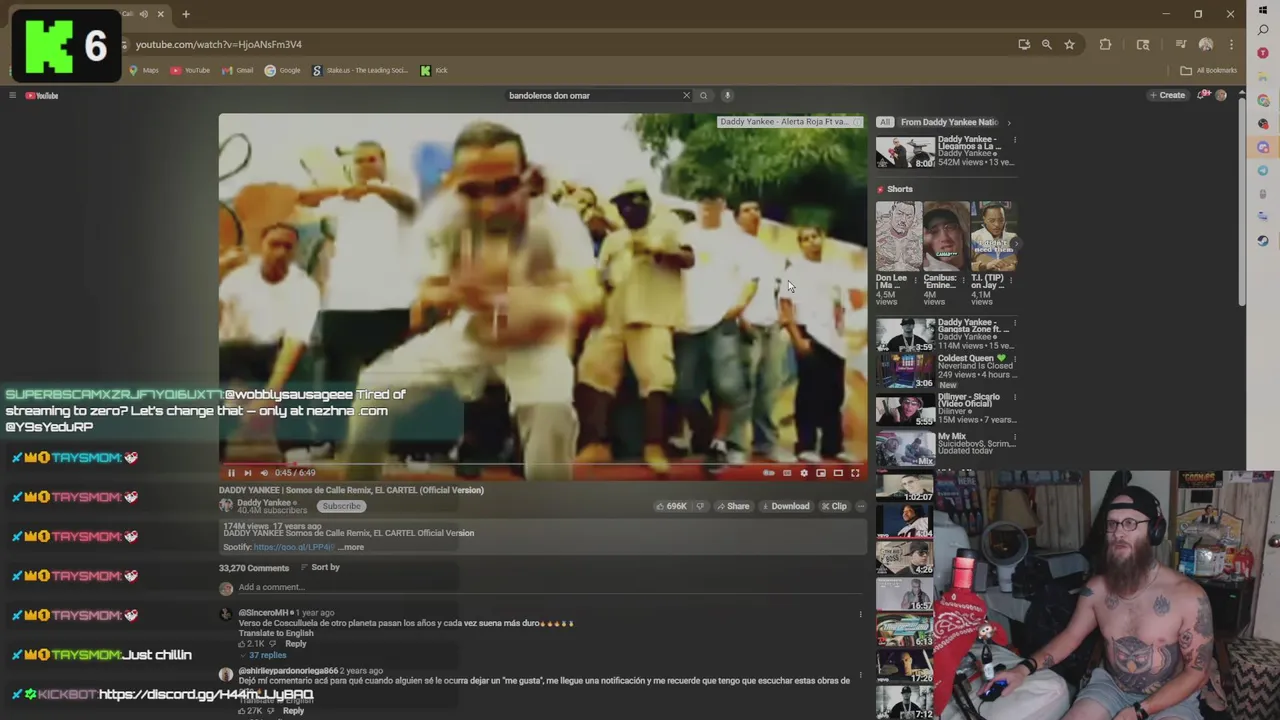Search with the magnifier button
Image resolution: width=1280 pixels, height=720 pixels.
coord(703,95)
